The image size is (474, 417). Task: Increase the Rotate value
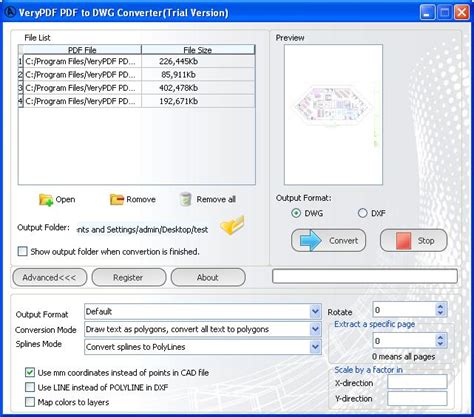click(x=440, y=307)
